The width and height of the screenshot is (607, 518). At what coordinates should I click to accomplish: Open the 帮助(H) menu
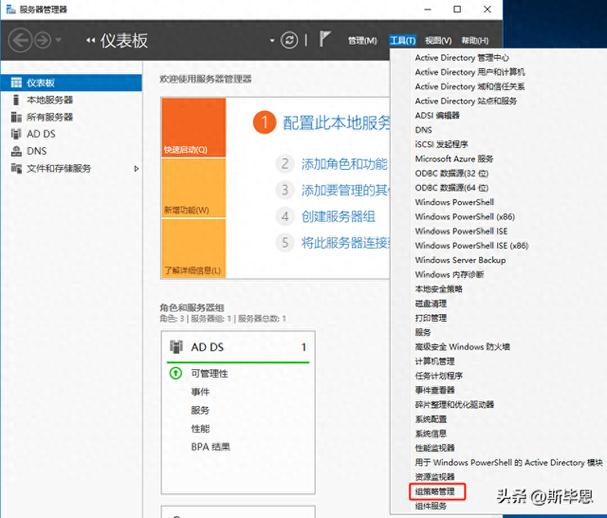pyautogui.click(x=475, y=40)
